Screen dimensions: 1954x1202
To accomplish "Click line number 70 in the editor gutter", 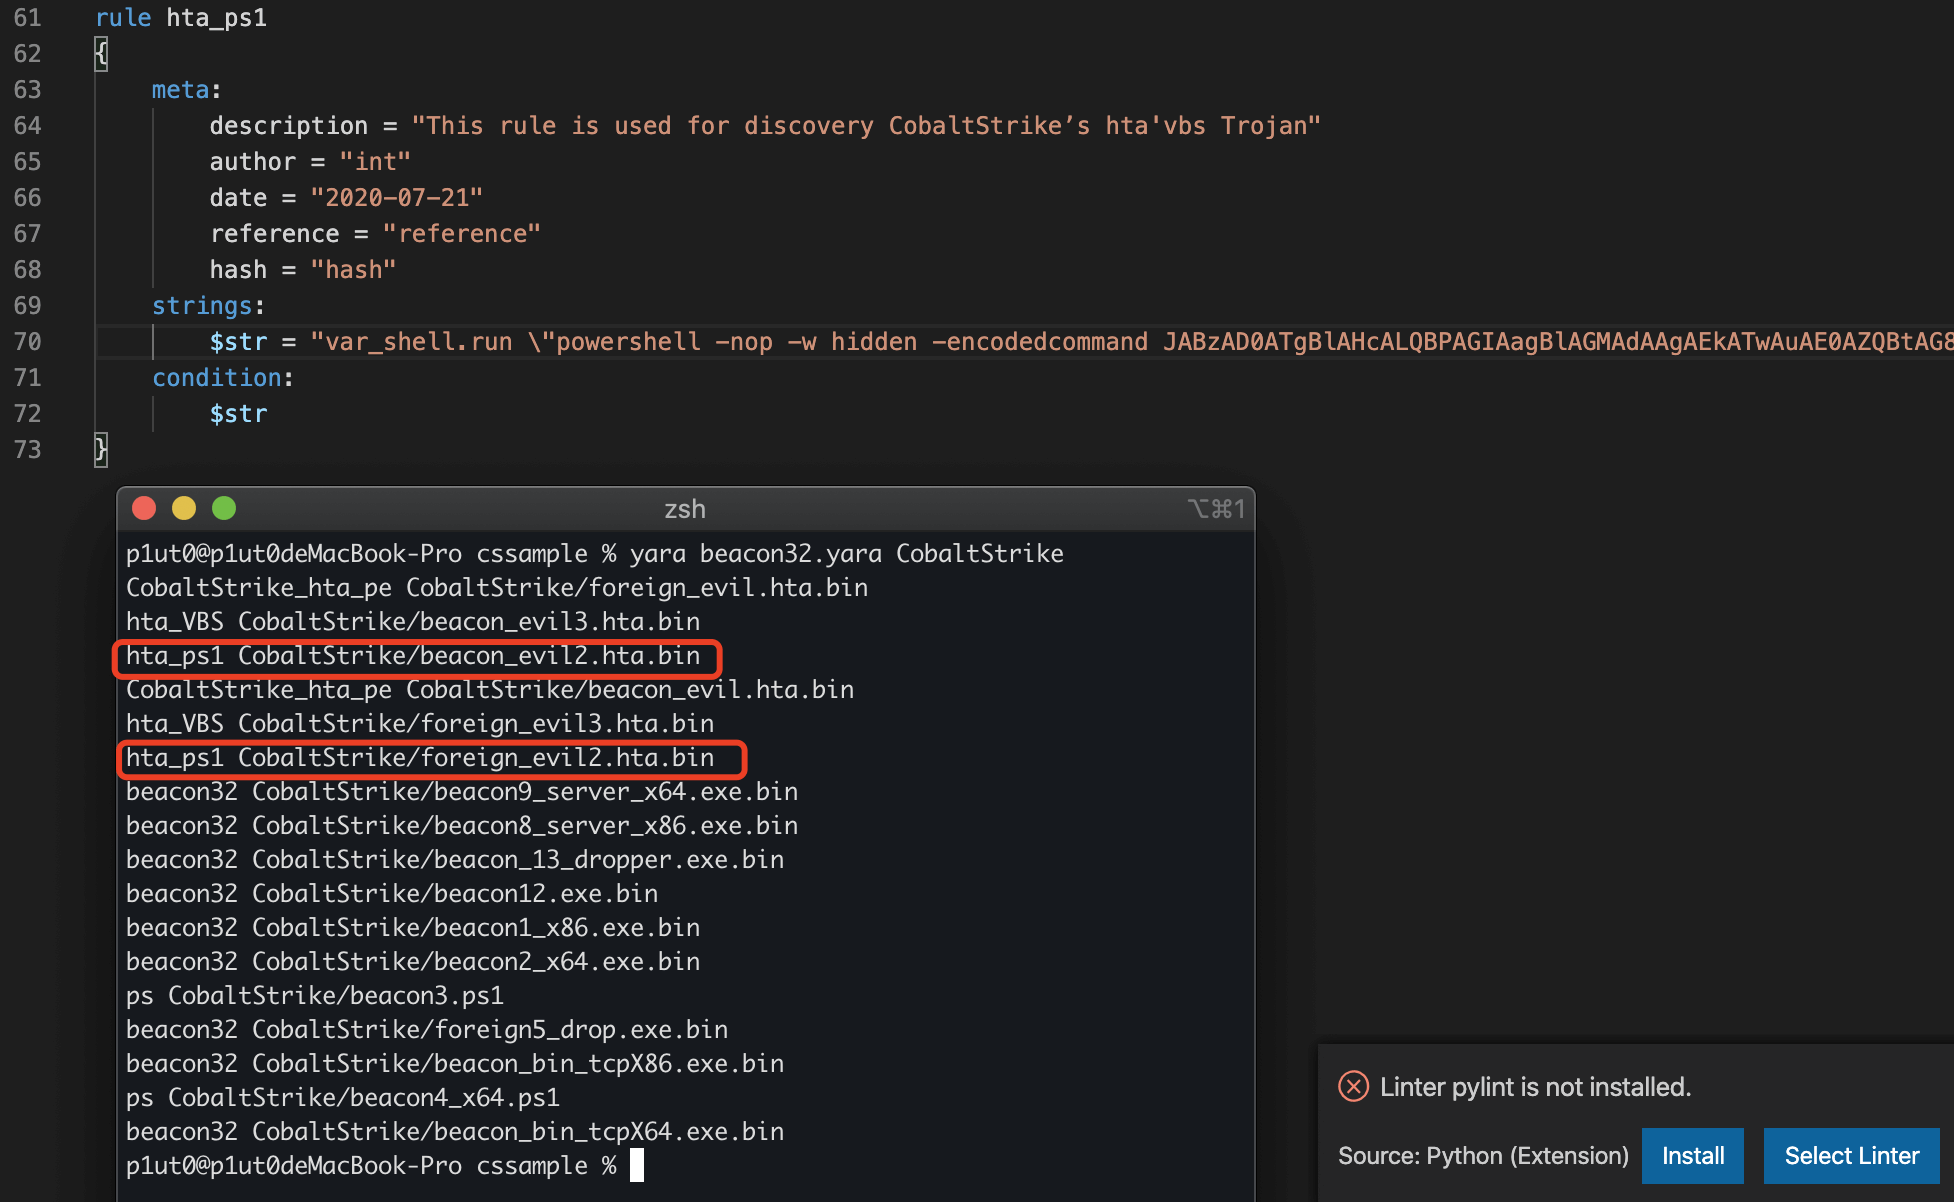I will click(x=27, y=342).
